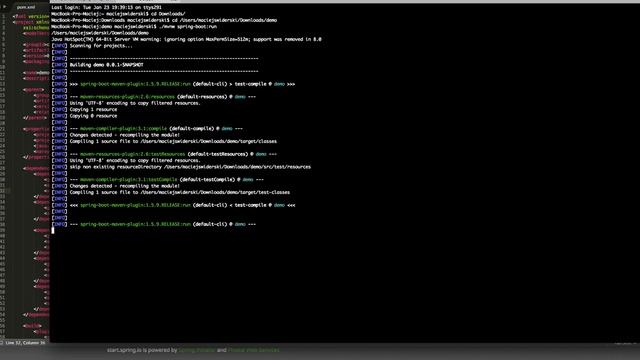Click the 'skip non existing resourceDirectory' log line

pyautogui.click(x=181, y=167)
